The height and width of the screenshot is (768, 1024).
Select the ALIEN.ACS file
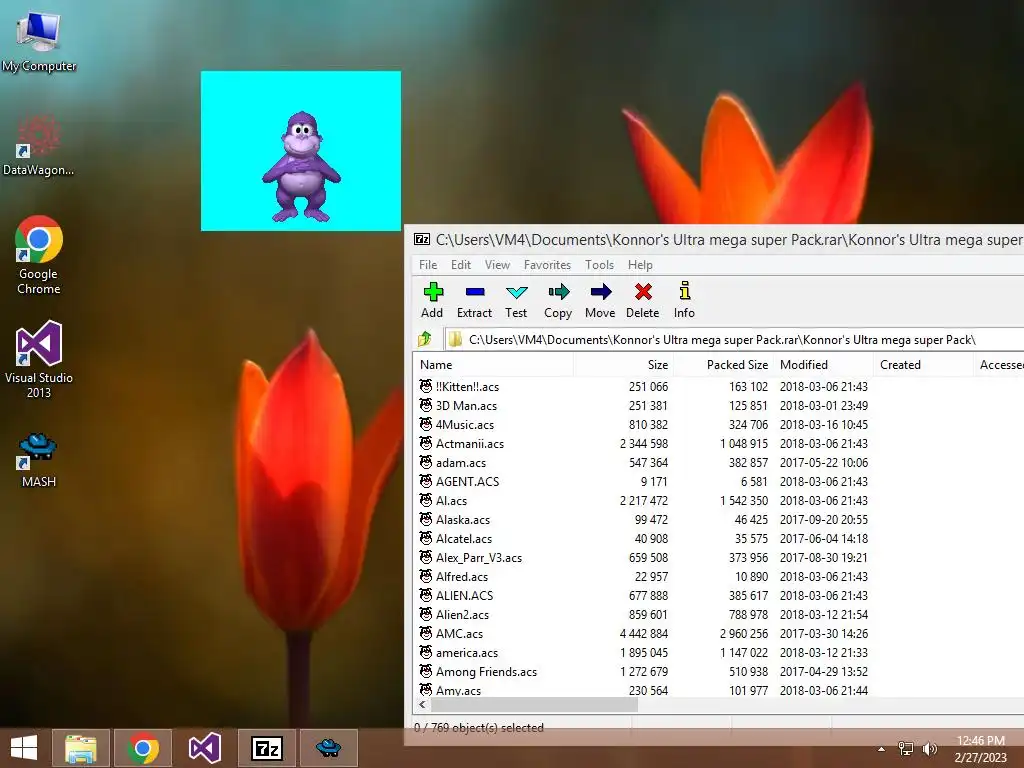464,596
